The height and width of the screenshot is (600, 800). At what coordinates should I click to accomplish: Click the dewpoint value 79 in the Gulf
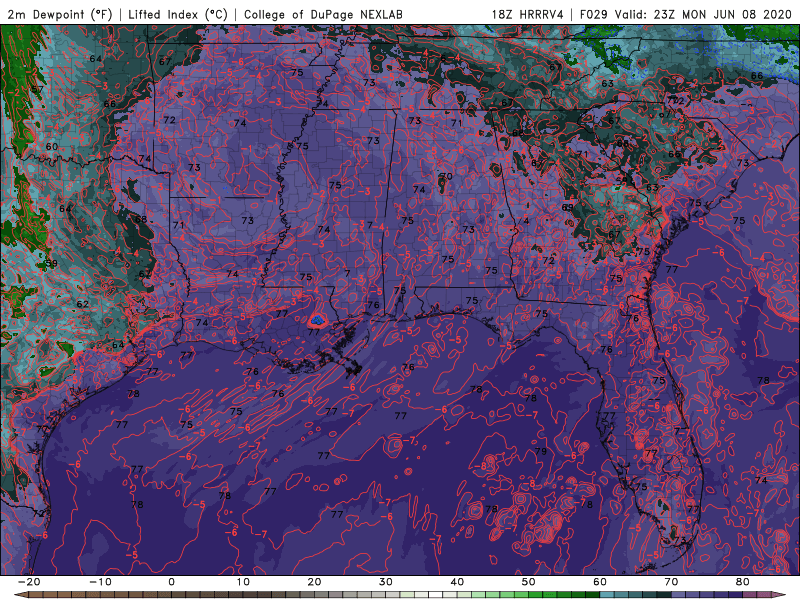541,451
